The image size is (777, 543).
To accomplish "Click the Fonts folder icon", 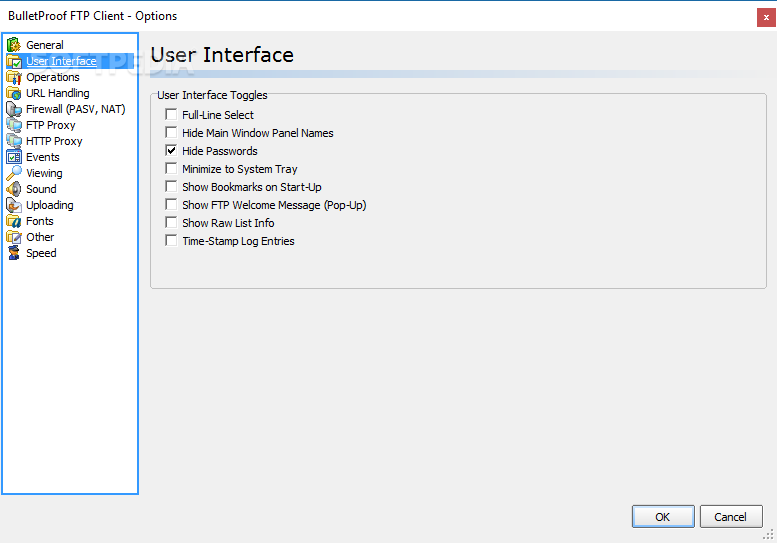I will click(14, 221).
